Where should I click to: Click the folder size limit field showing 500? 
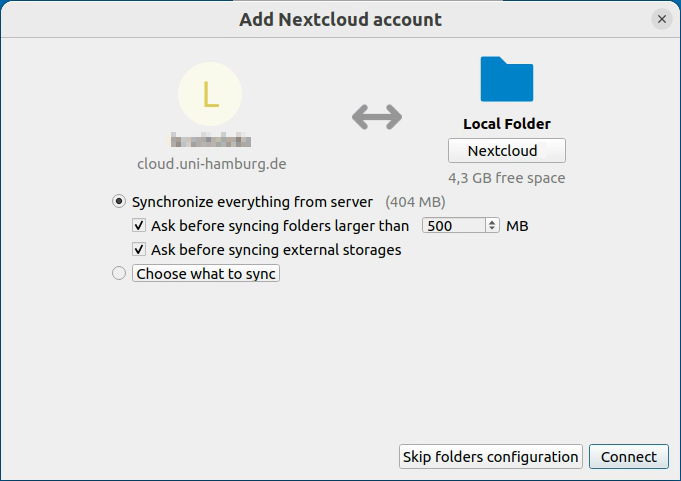[453, 225]
